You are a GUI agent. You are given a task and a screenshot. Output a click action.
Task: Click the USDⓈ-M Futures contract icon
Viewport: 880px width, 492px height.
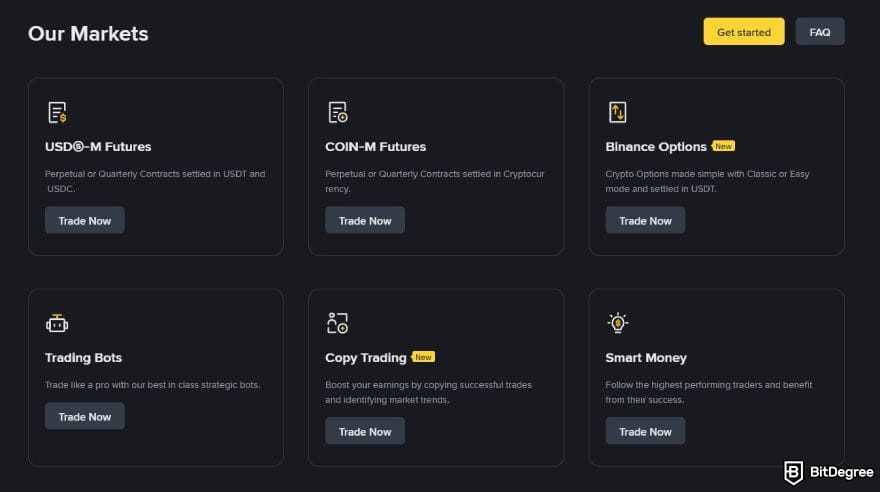pos(57,112)
